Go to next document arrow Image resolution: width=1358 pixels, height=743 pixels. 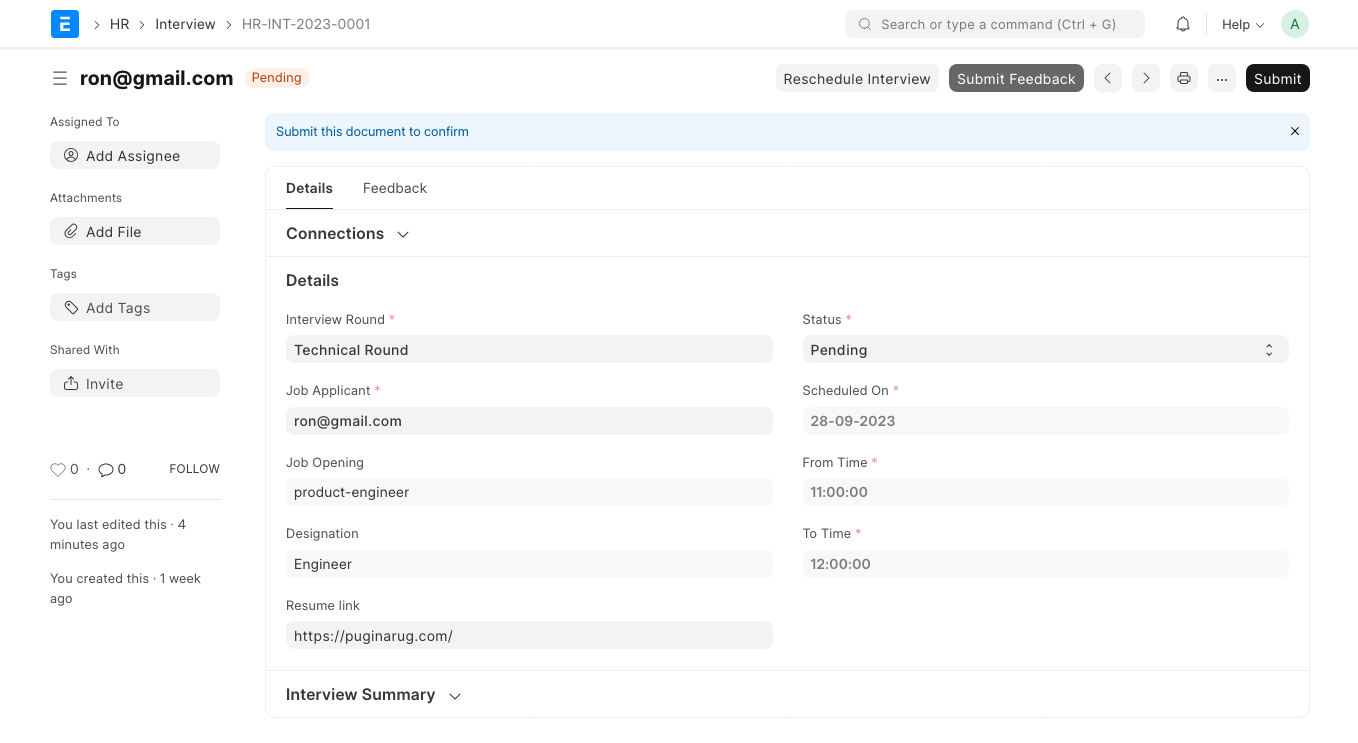click(x=1146, y=78)
